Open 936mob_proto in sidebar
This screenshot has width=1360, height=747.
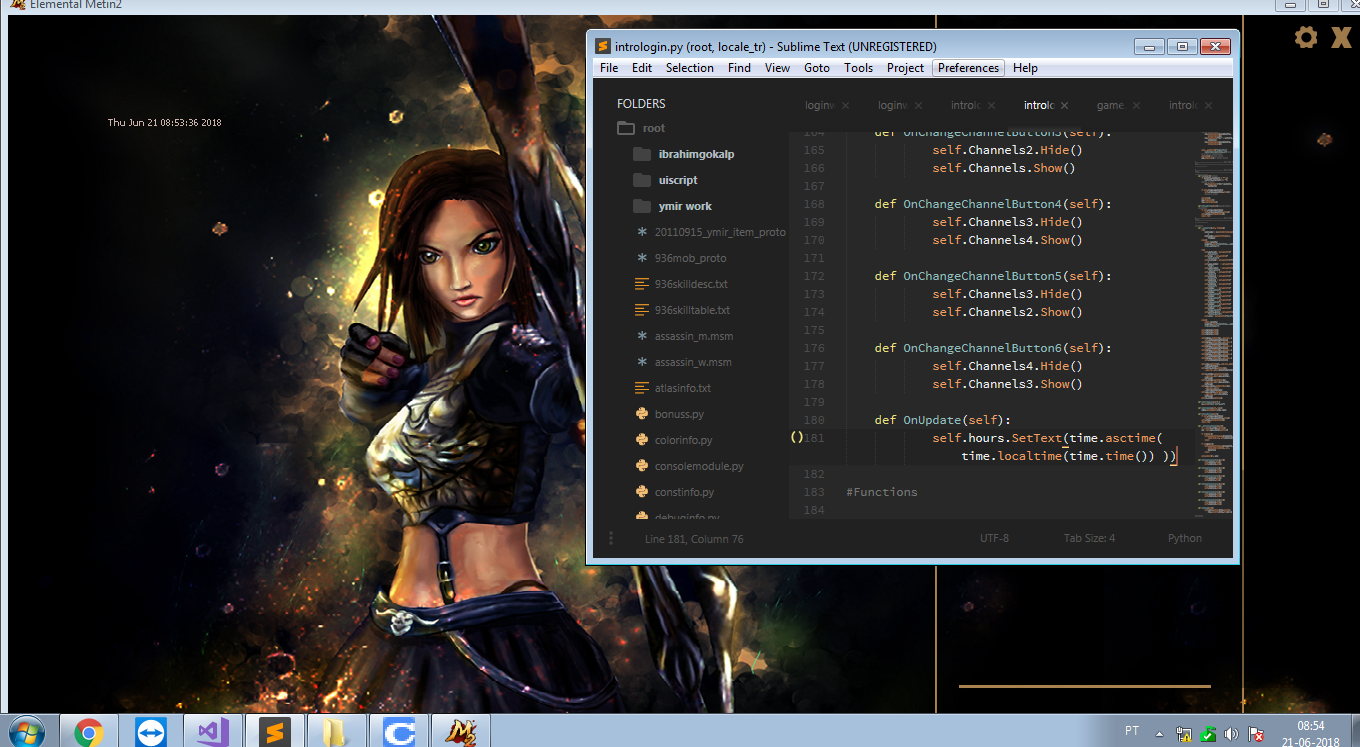[690, 258]
